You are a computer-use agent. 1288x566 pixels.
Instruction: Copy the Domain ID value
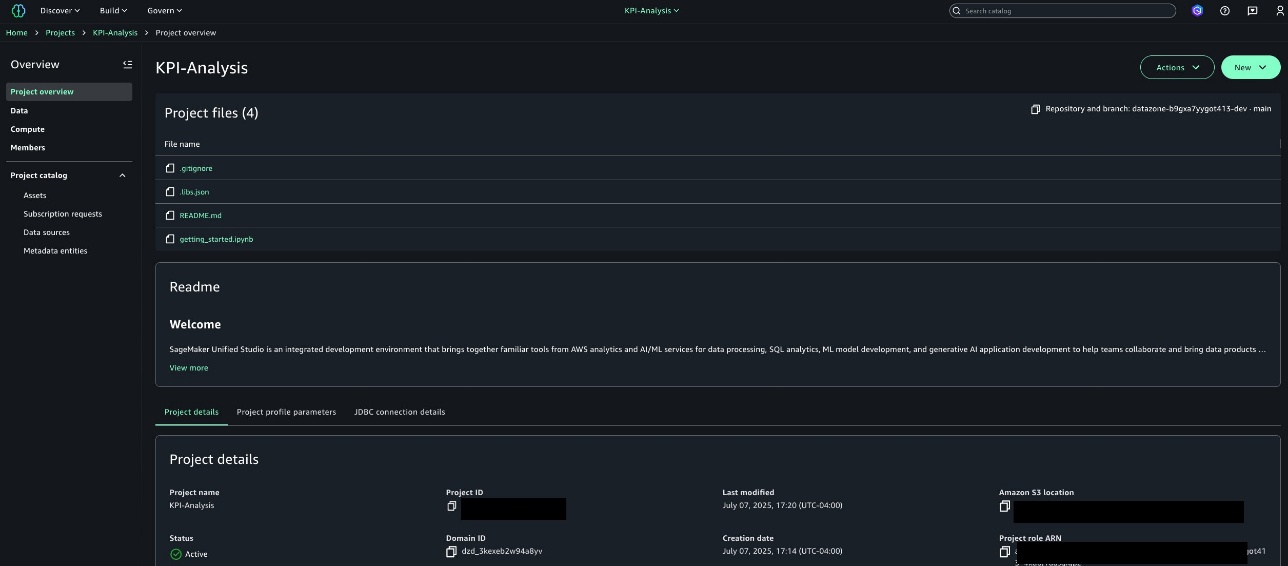coord(451,552)
